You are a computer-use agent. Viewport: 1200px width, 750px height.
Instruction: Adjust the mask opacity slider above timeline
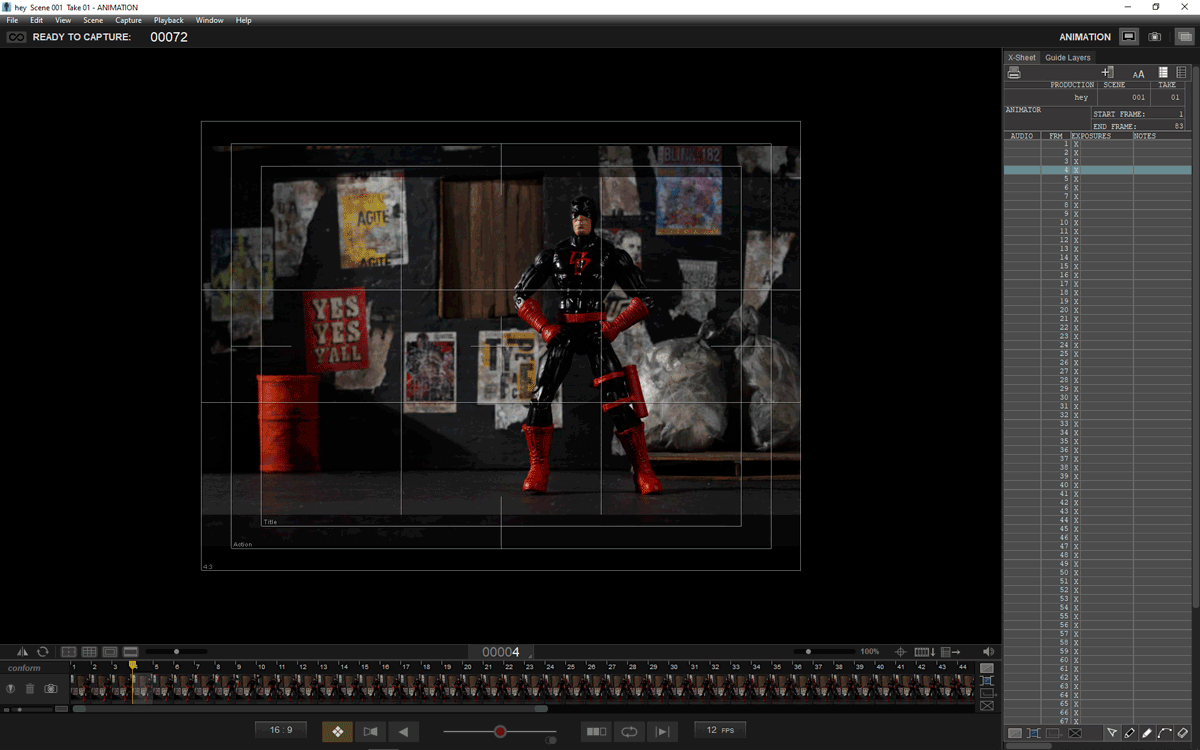176,651
